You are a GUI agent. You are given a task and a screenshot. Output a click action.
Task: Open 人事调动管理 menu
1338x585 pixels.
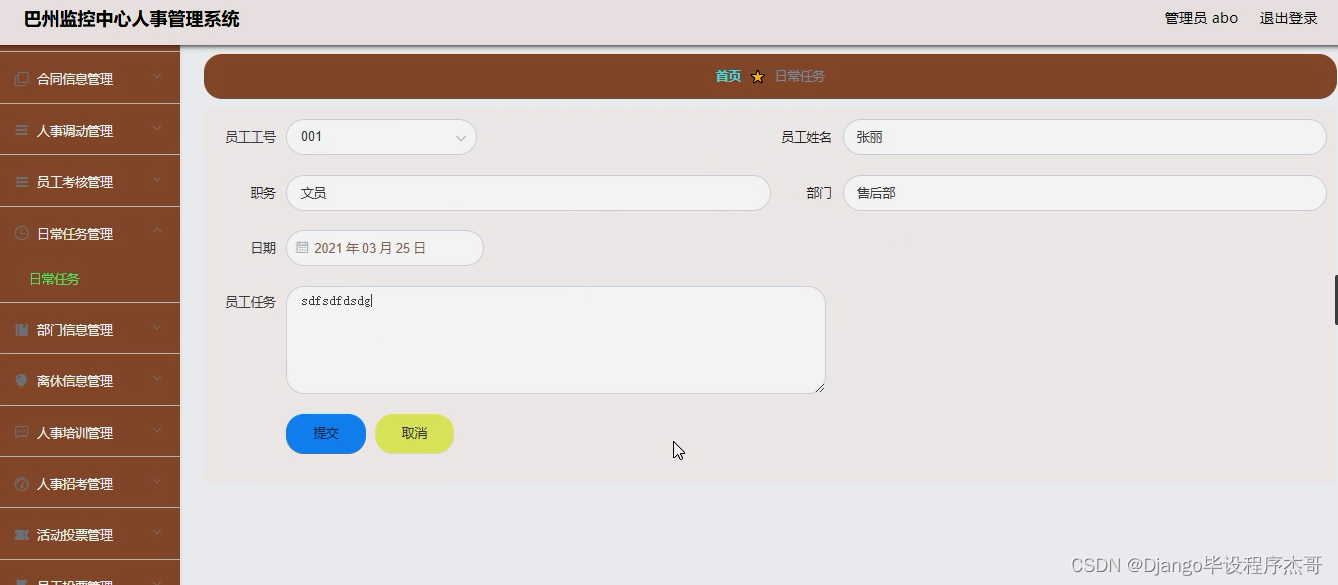pos(90,130)
